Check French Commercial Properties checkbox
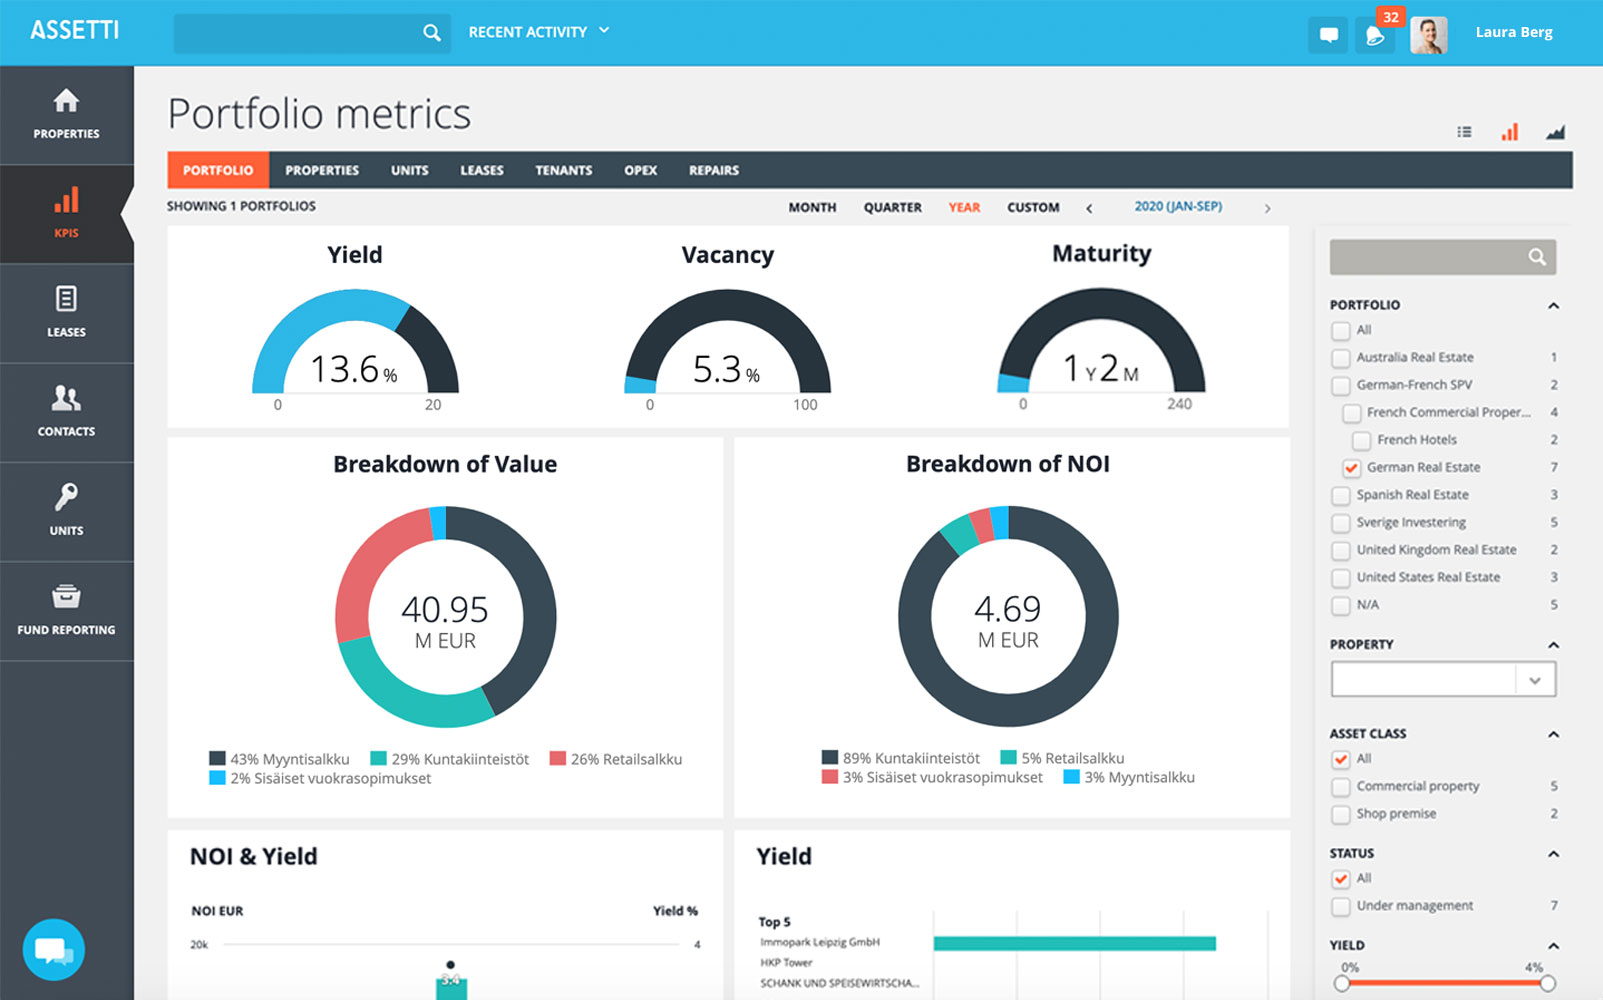 (x=1351, y=413)
